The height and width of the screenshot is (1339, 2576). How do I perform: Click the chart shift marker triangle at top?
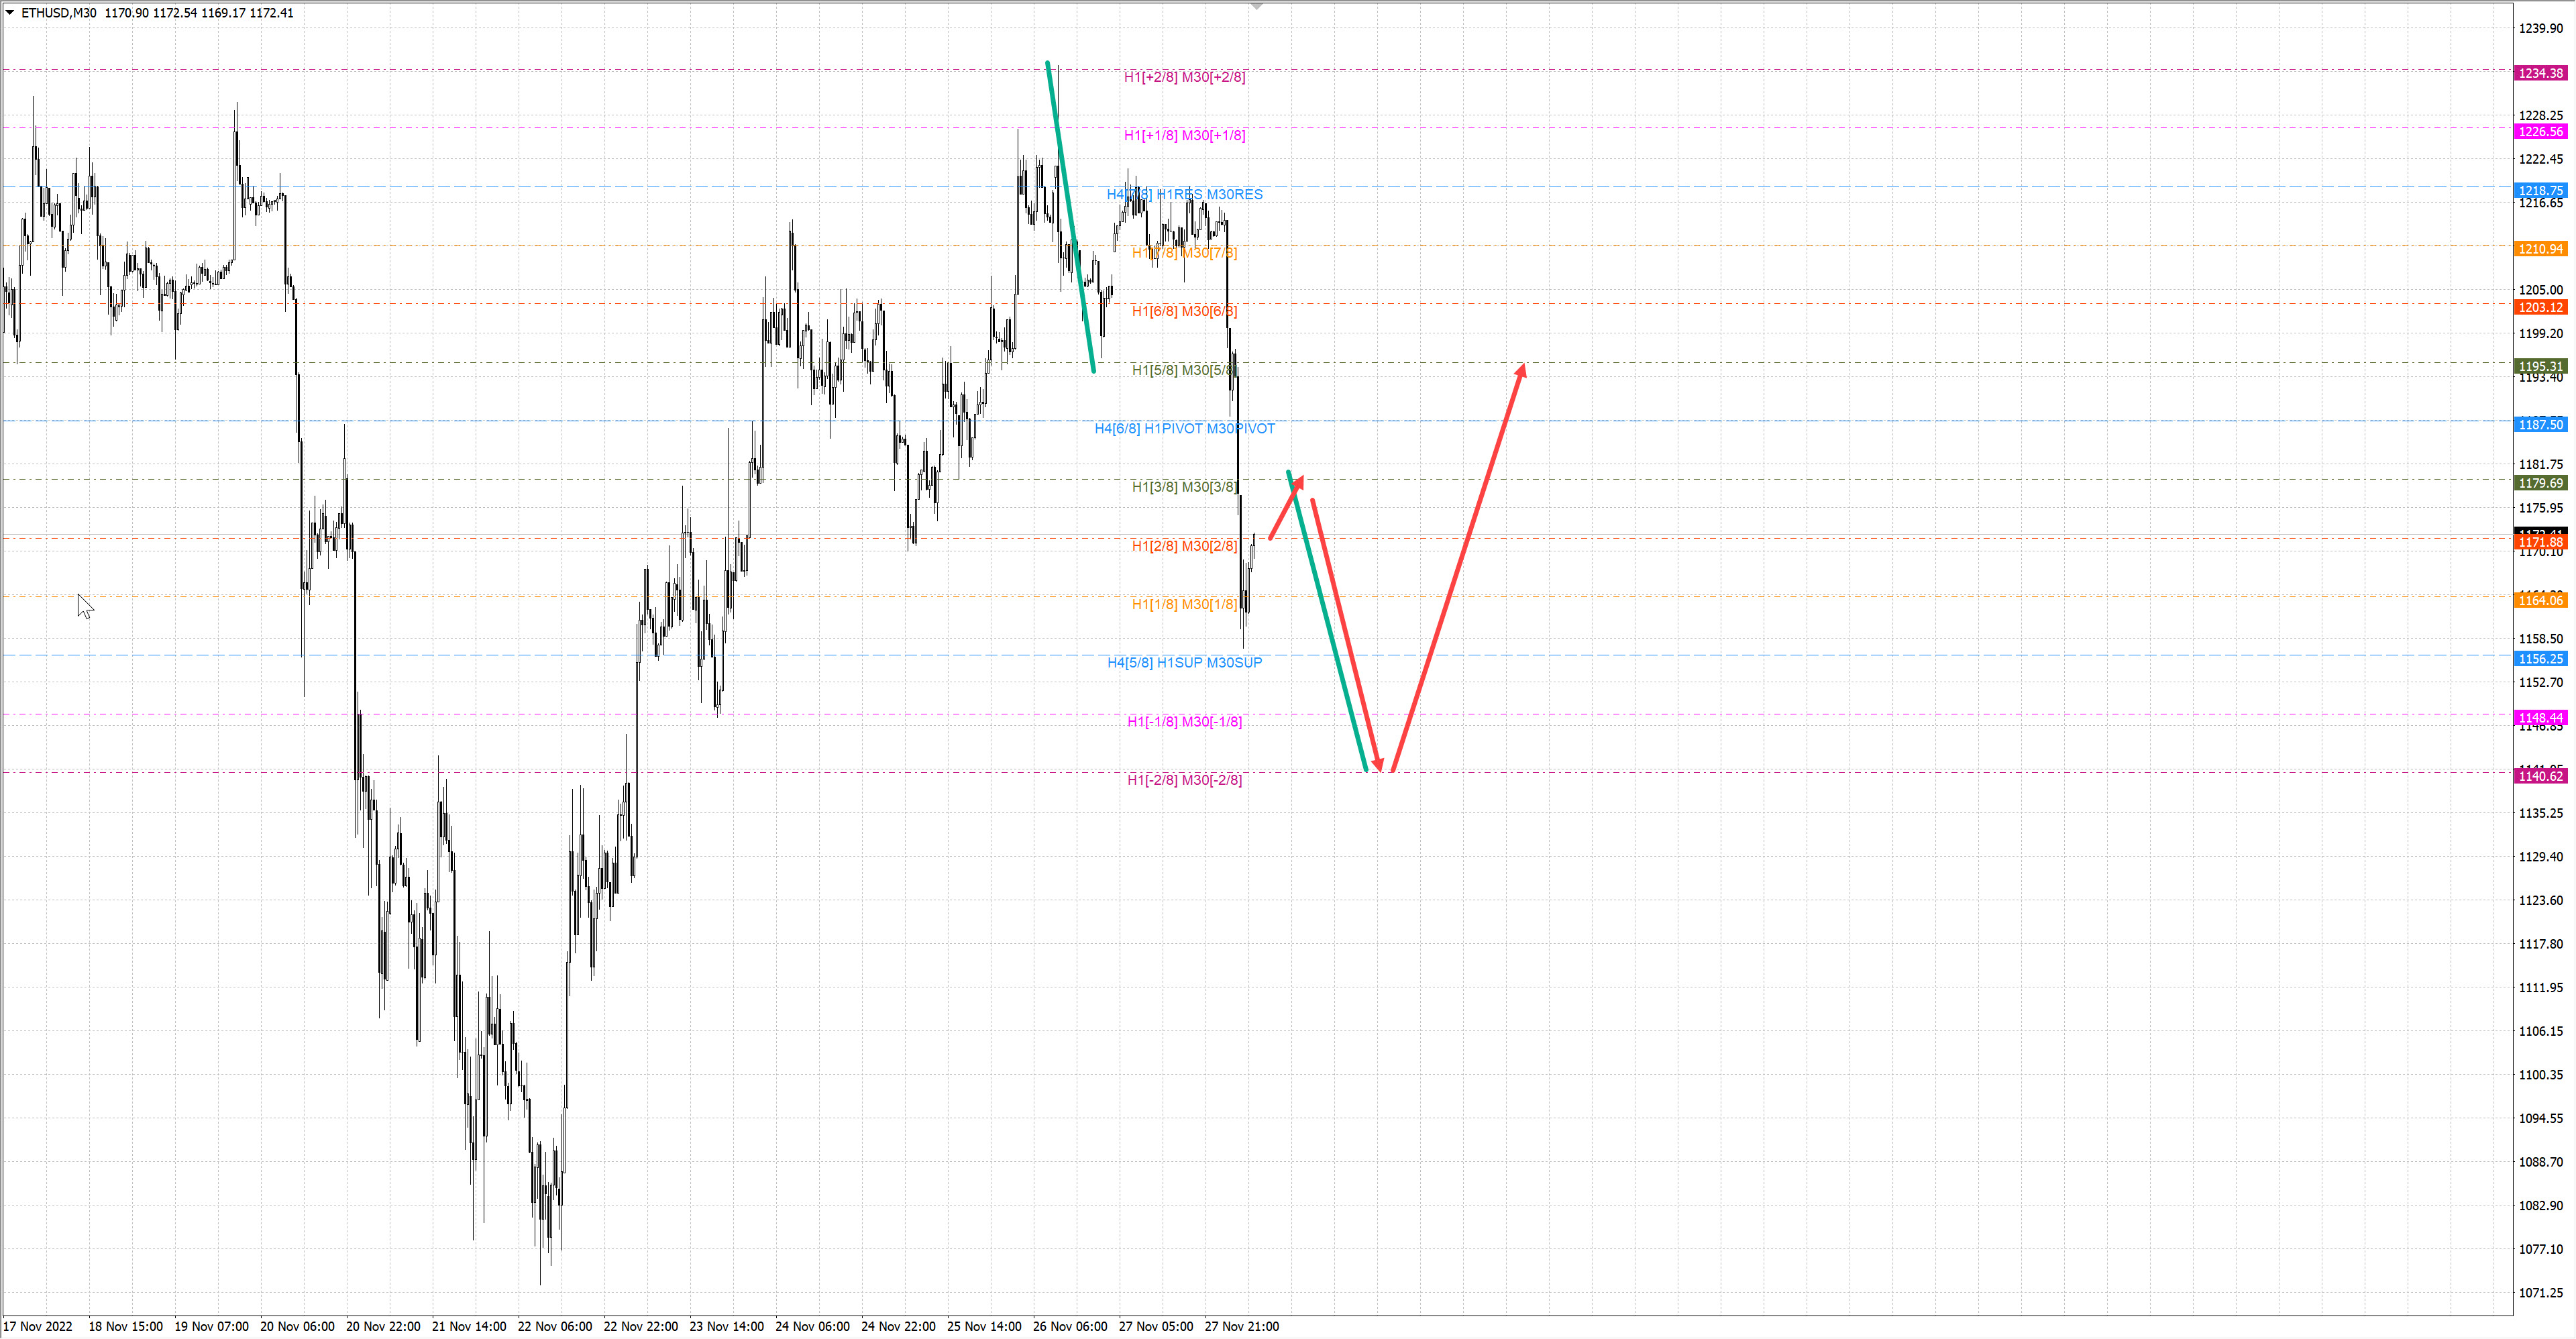(1258, 7)
